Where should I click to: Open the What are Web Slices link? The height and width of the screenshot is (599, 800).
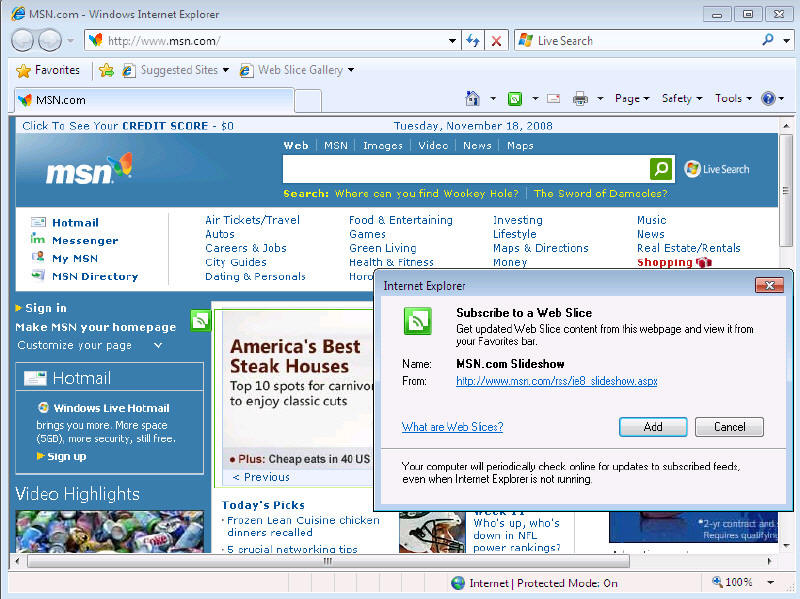click(x=452, y=427)
